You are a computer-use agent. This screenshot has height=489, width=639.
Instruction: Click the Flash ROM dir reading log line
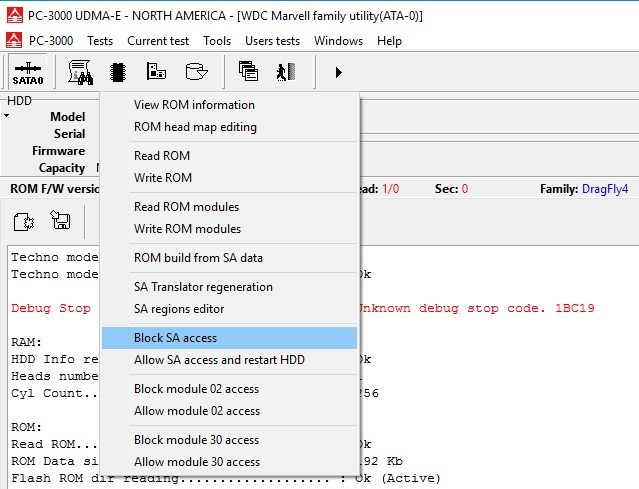click(x=226, y=478)
